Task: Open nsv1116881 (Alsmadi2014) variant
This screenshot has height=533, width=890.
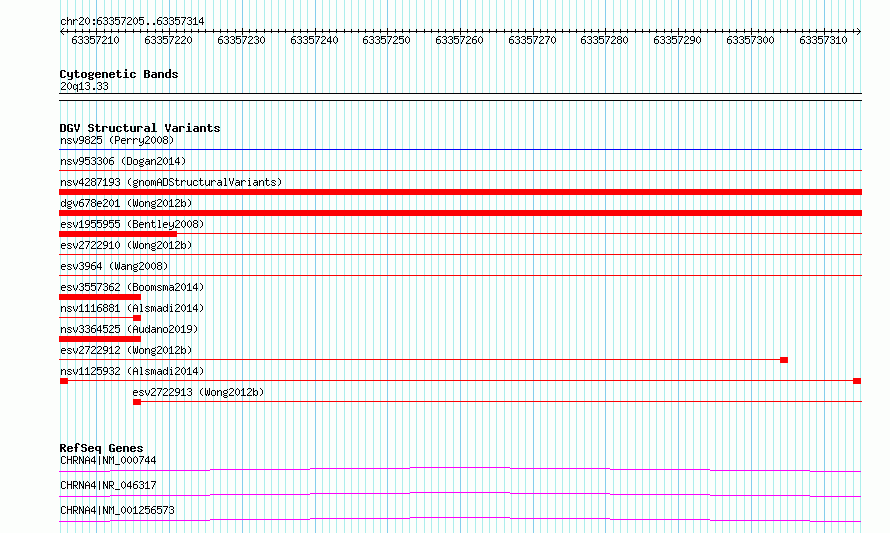Action: click(x=132, y=308)
